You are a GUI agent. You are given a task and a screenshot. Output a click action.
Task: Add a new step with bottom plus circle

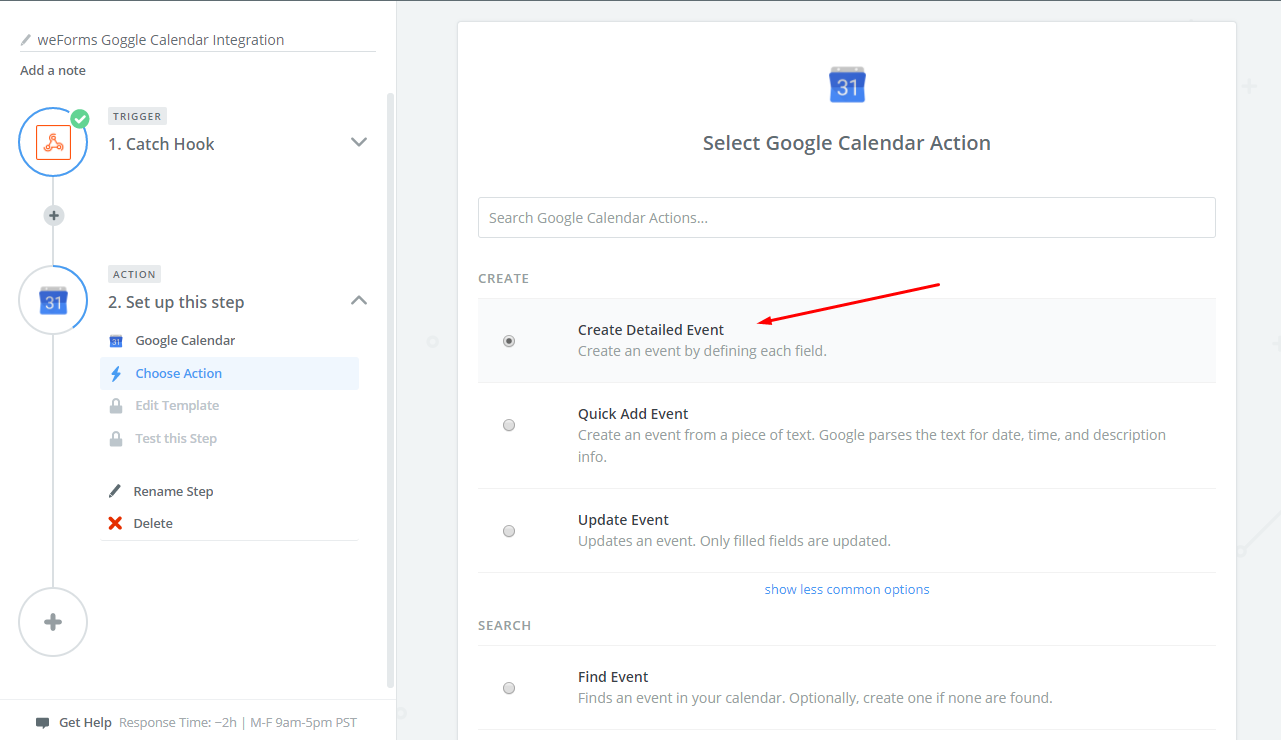[x=53, y=622]
